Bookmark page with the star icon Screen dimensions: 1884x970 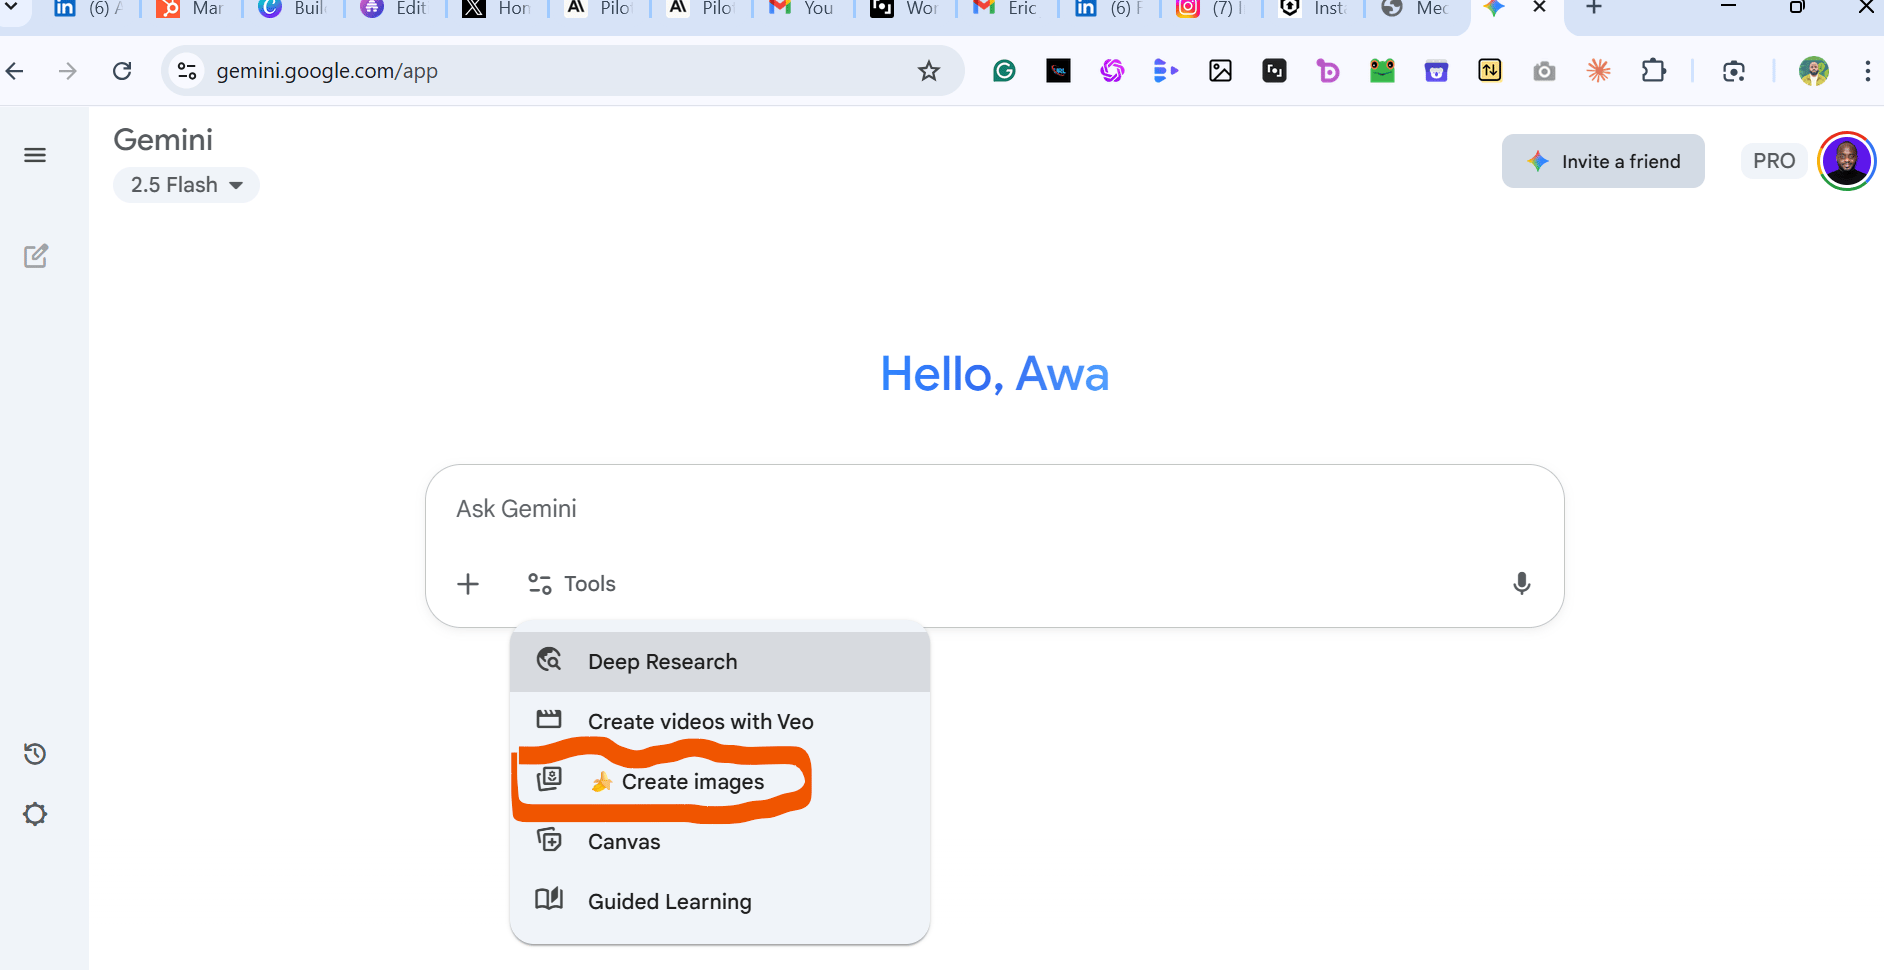929,71
